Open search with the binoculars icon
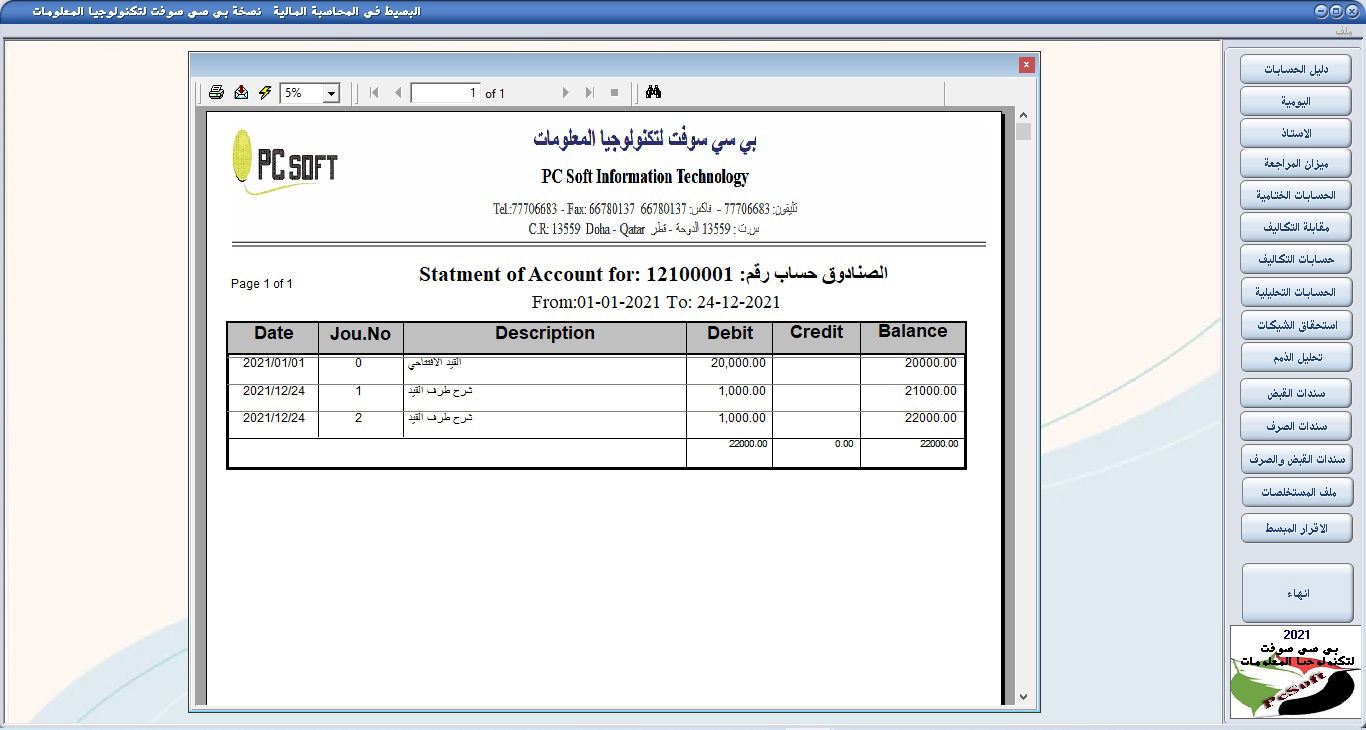 tap(652, 91)
